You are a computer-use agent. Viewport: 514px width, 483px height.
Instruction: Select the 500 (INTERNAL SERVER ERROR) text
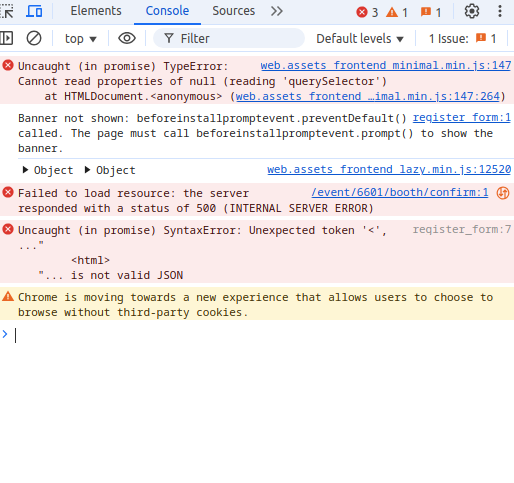point(285,208)
